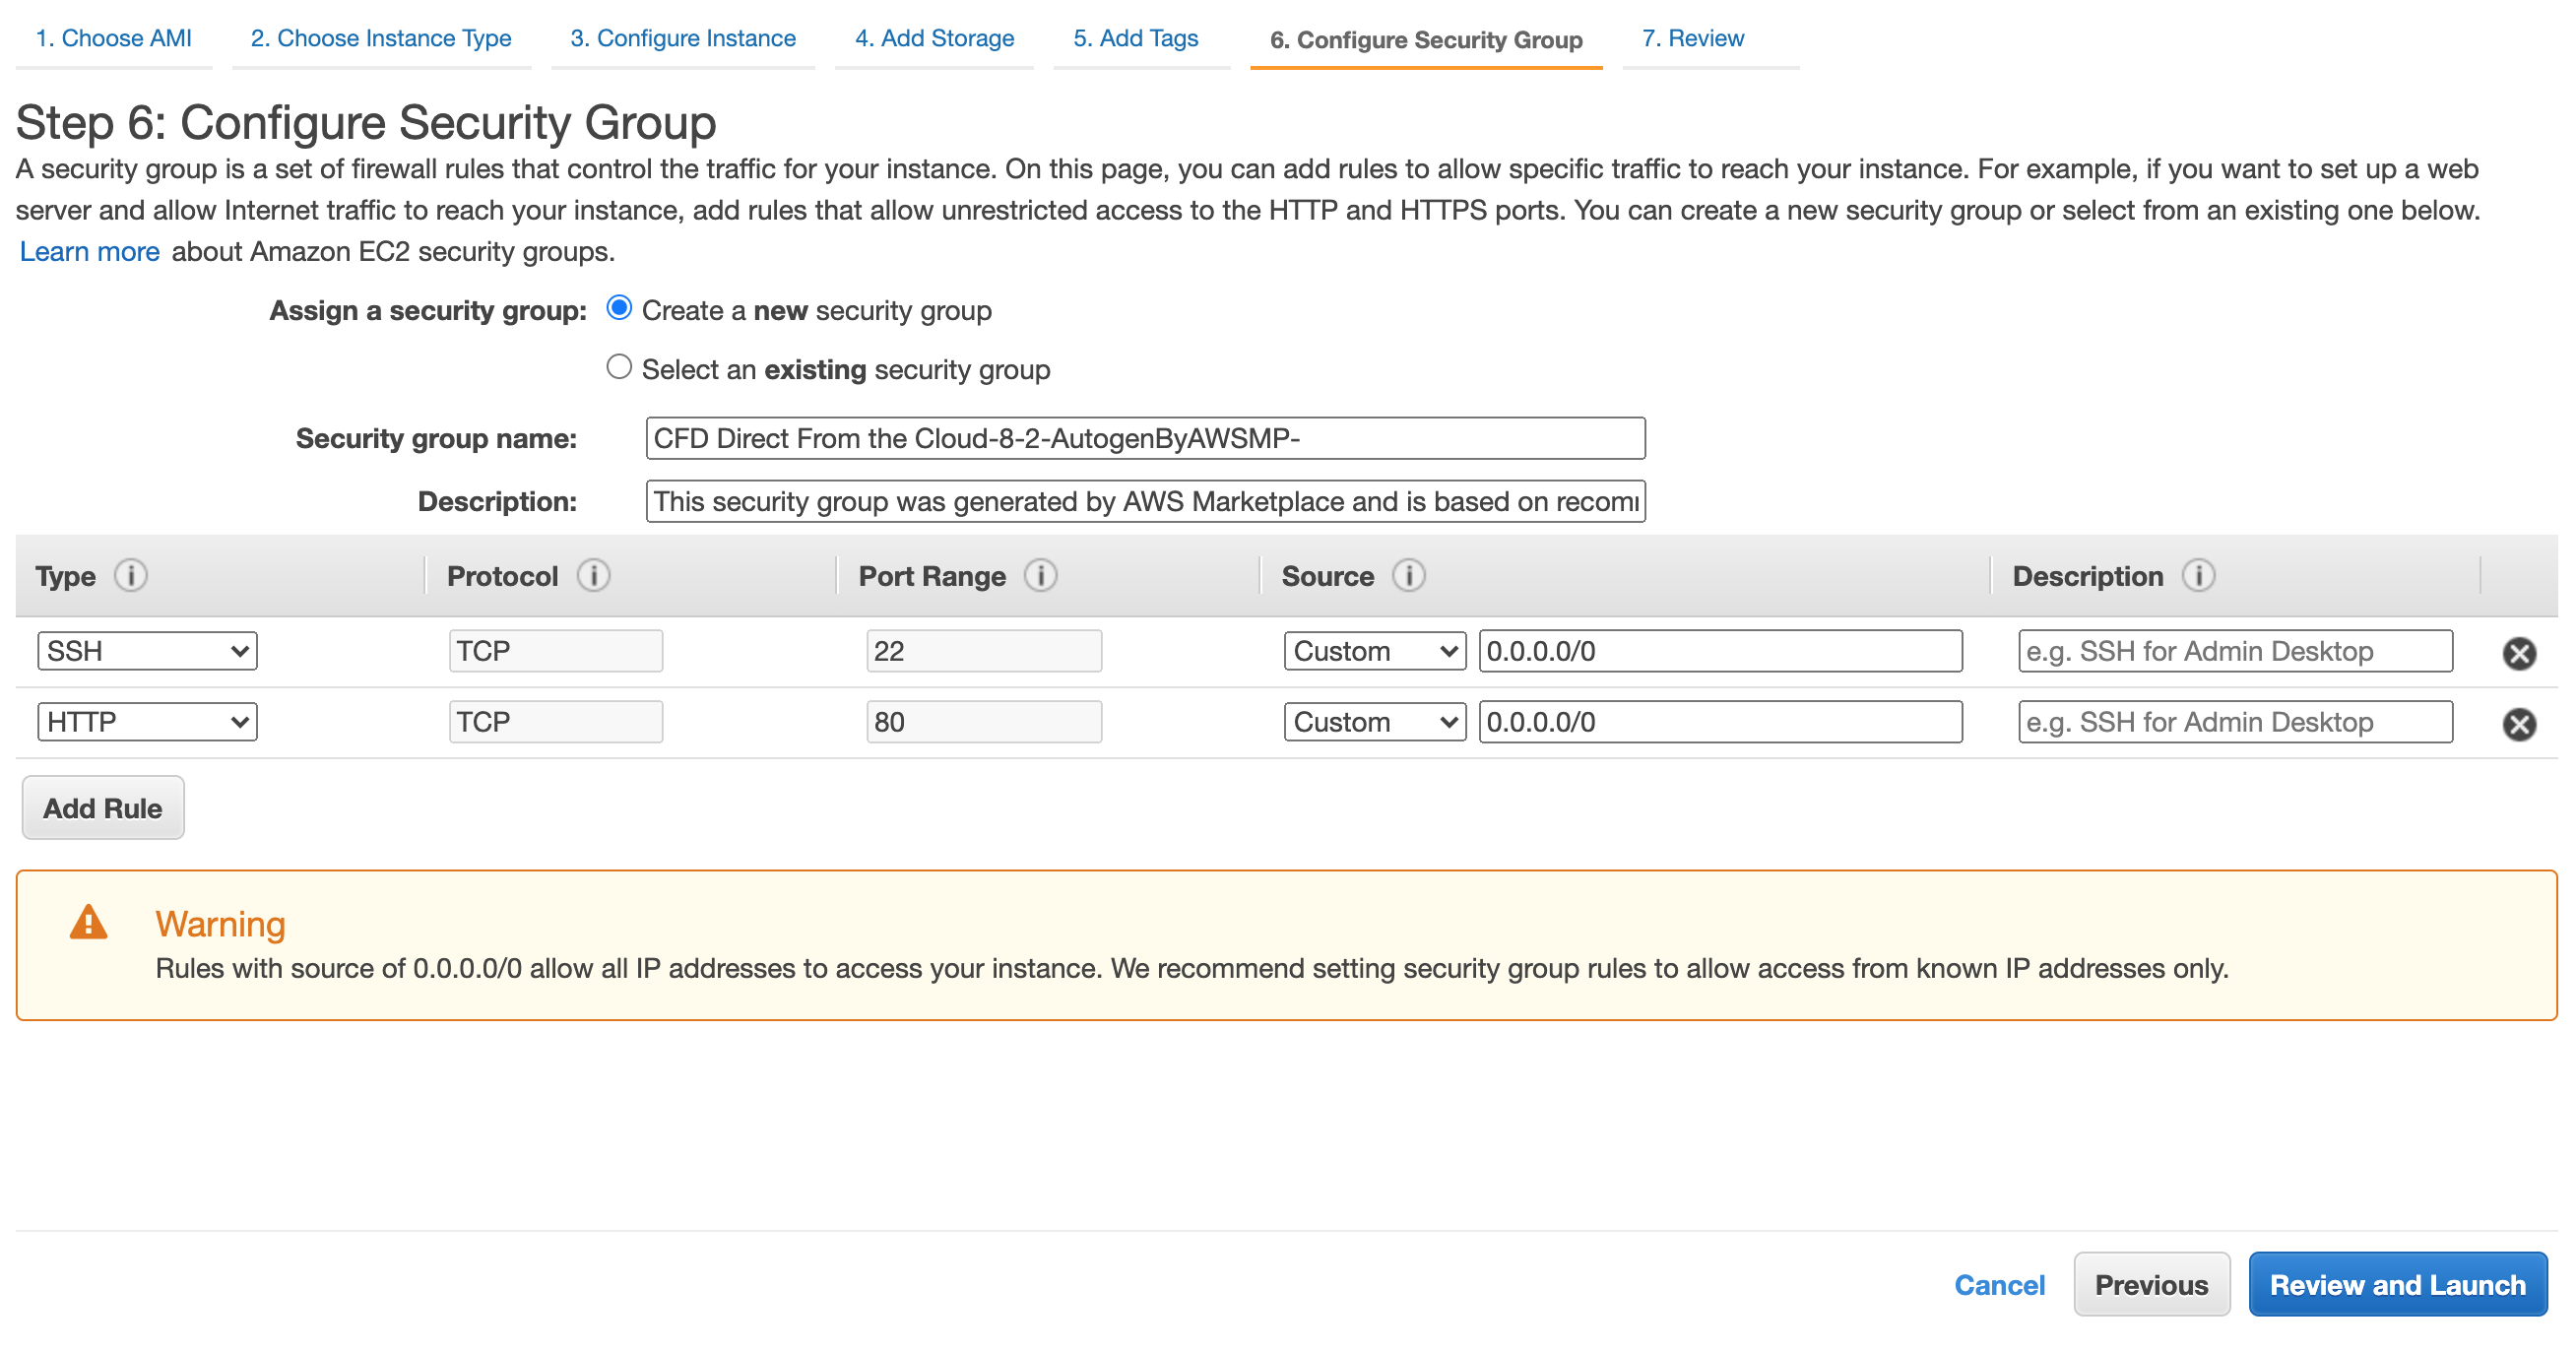Delete the HTTP rule with X icon
The image size is (2576, 1352).
tap(2518, 724)
